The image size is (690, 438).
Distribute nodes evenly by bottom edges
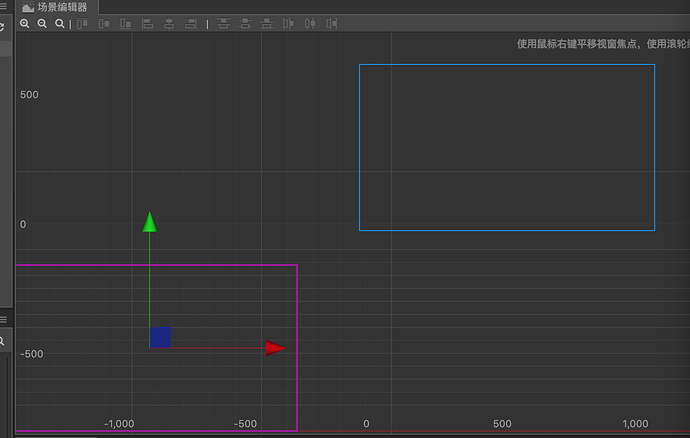coord(267,24)
